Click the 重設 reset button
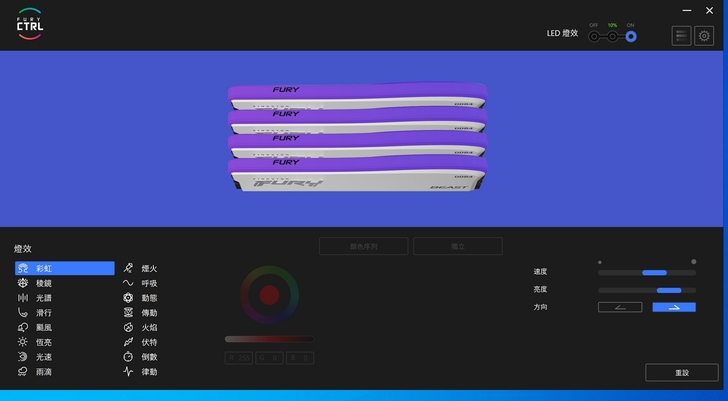 coord(682,373)
